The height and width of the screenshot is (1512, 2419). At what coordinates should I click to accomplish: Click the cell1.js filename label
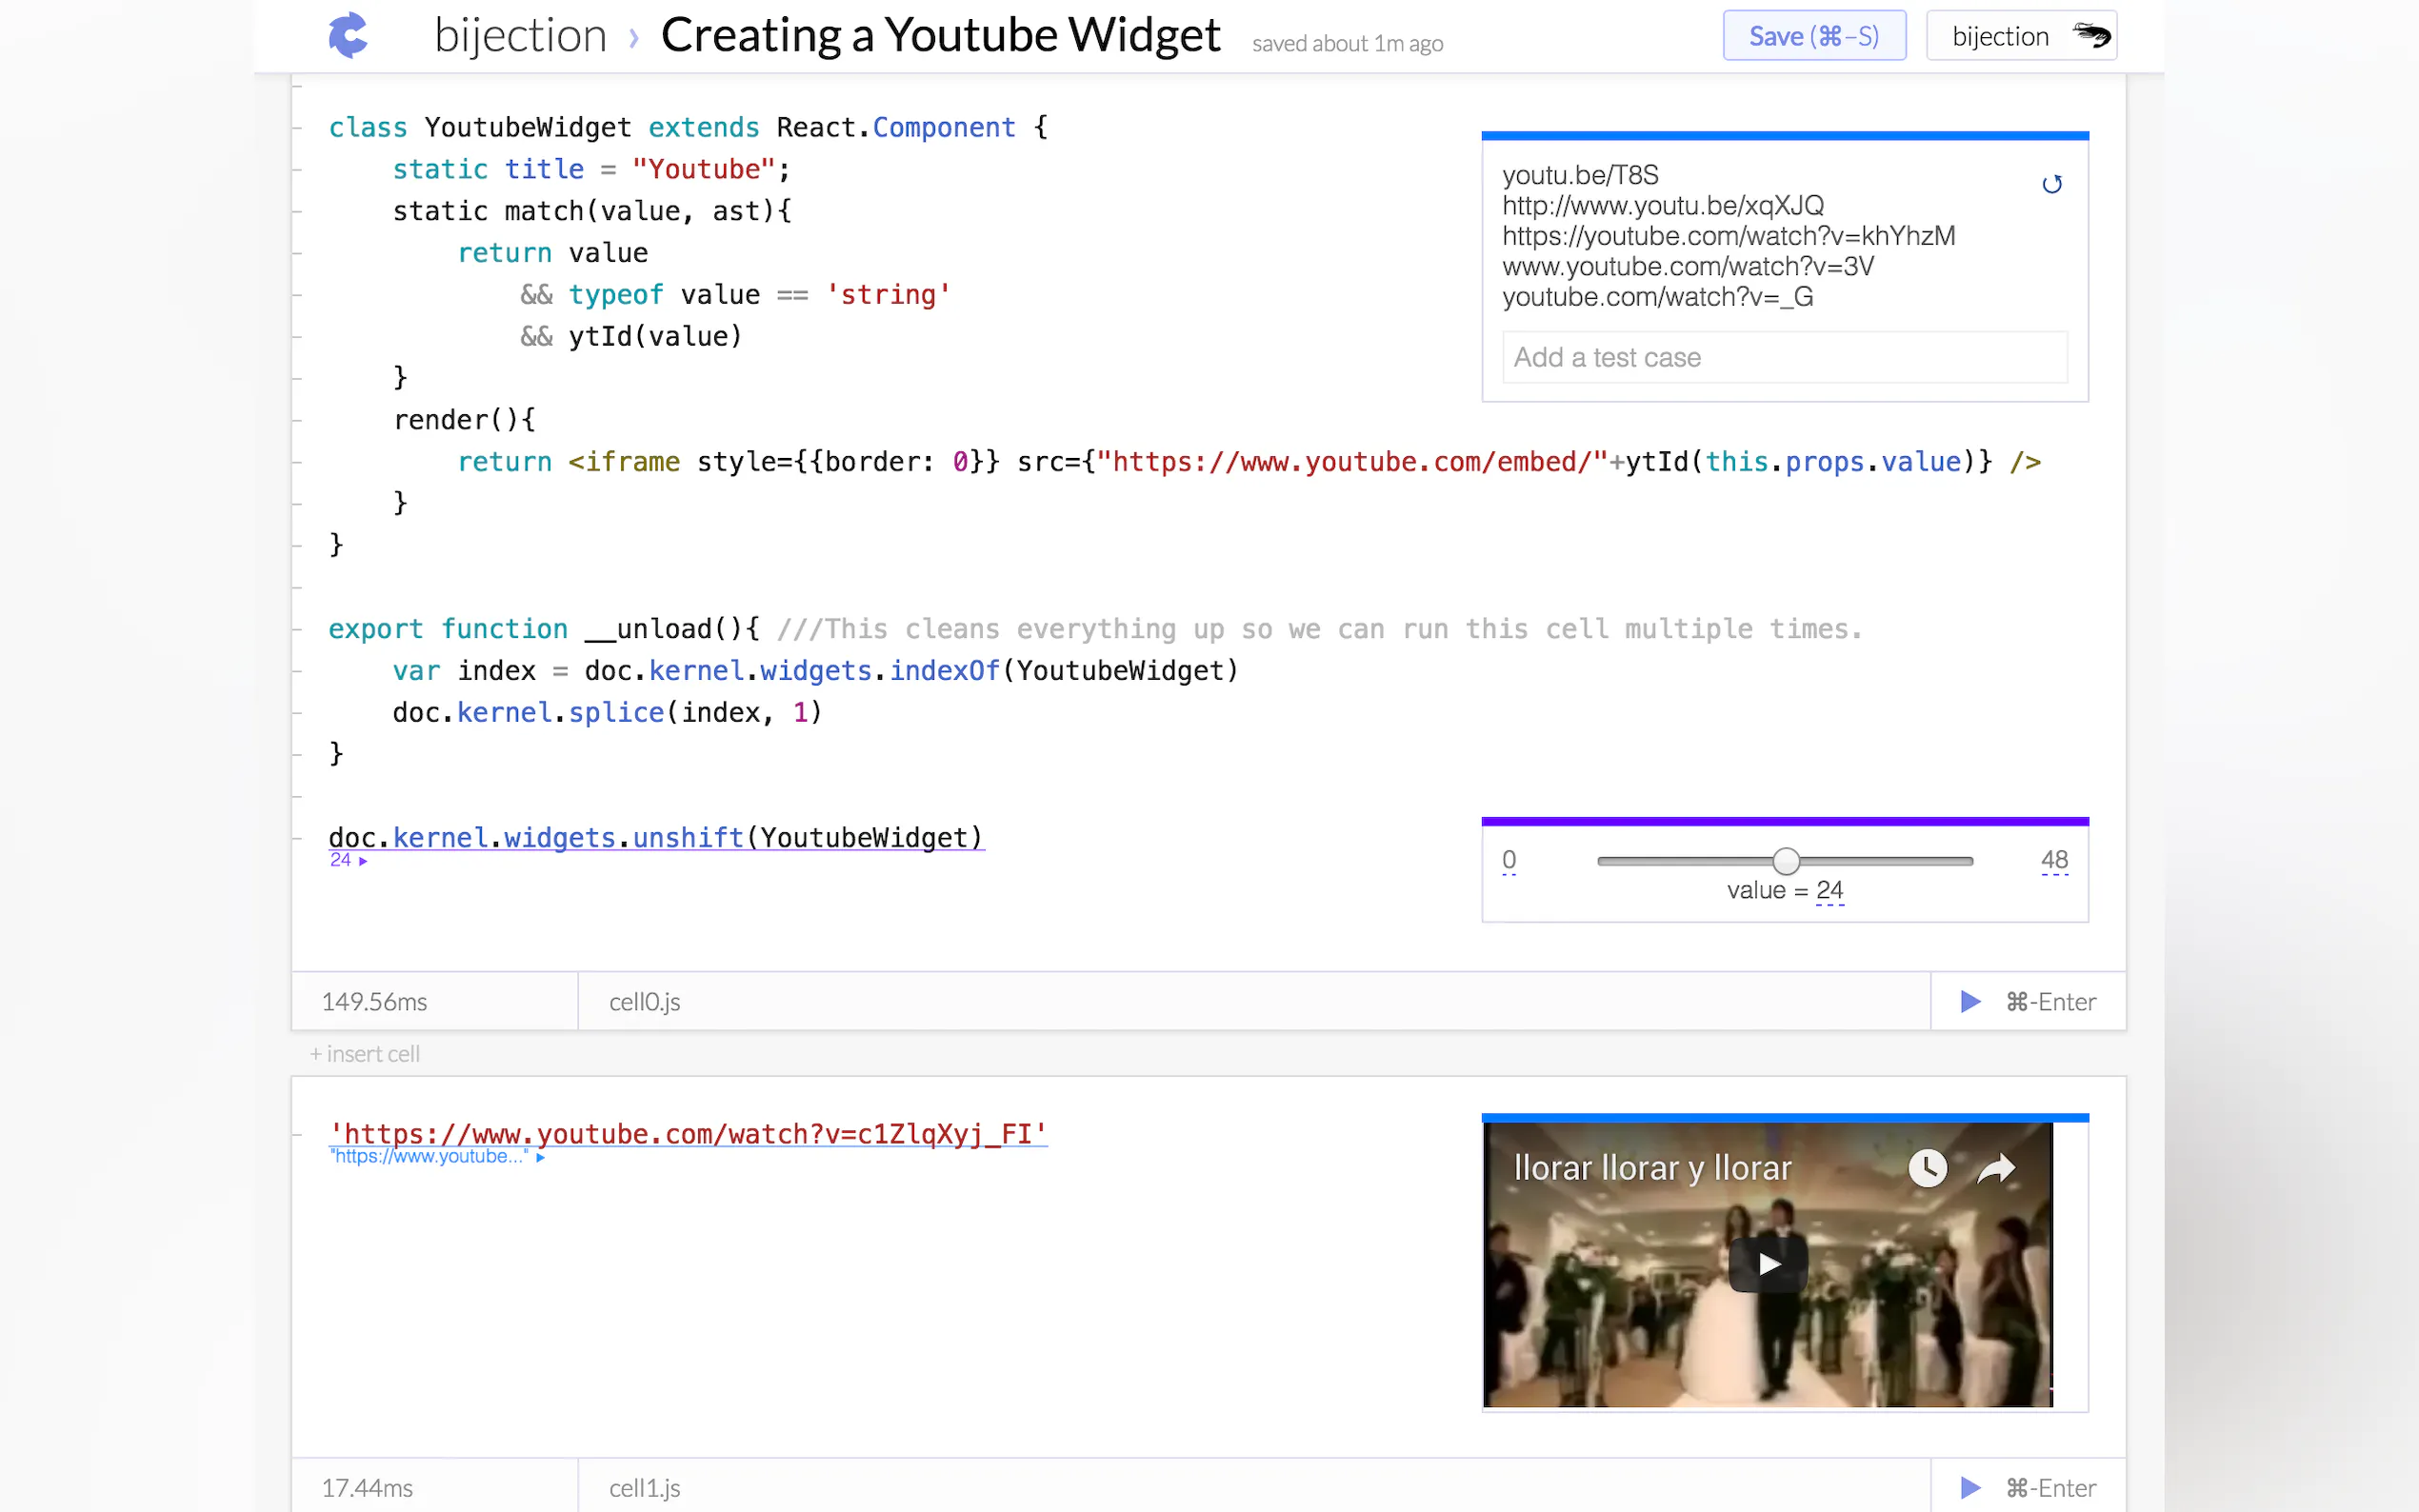coord(645,1487)
